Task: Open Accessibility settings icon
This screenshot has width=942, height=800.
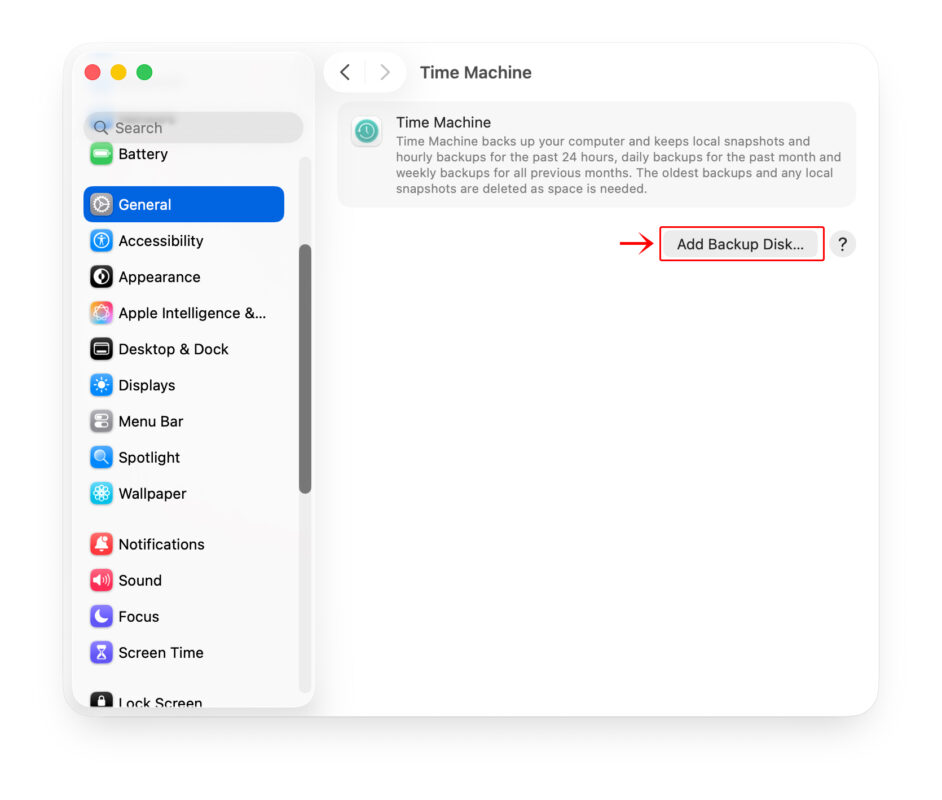Action: [x=101, y=241]
